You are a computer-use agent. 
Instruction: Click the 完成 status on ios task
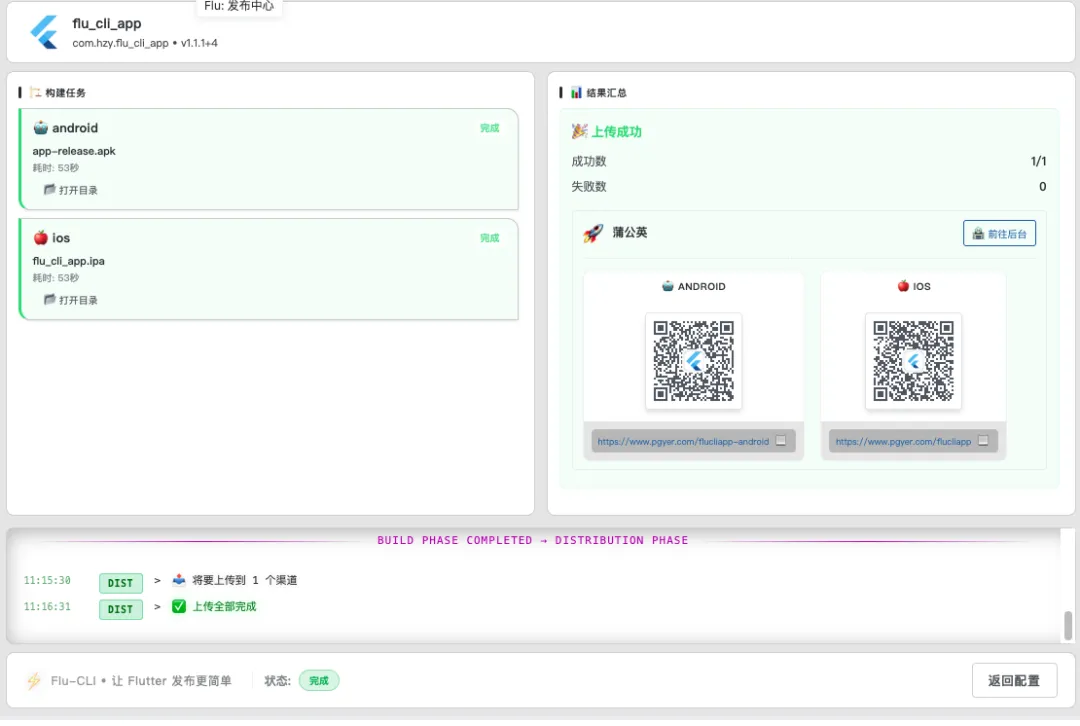tap(490, 238)
